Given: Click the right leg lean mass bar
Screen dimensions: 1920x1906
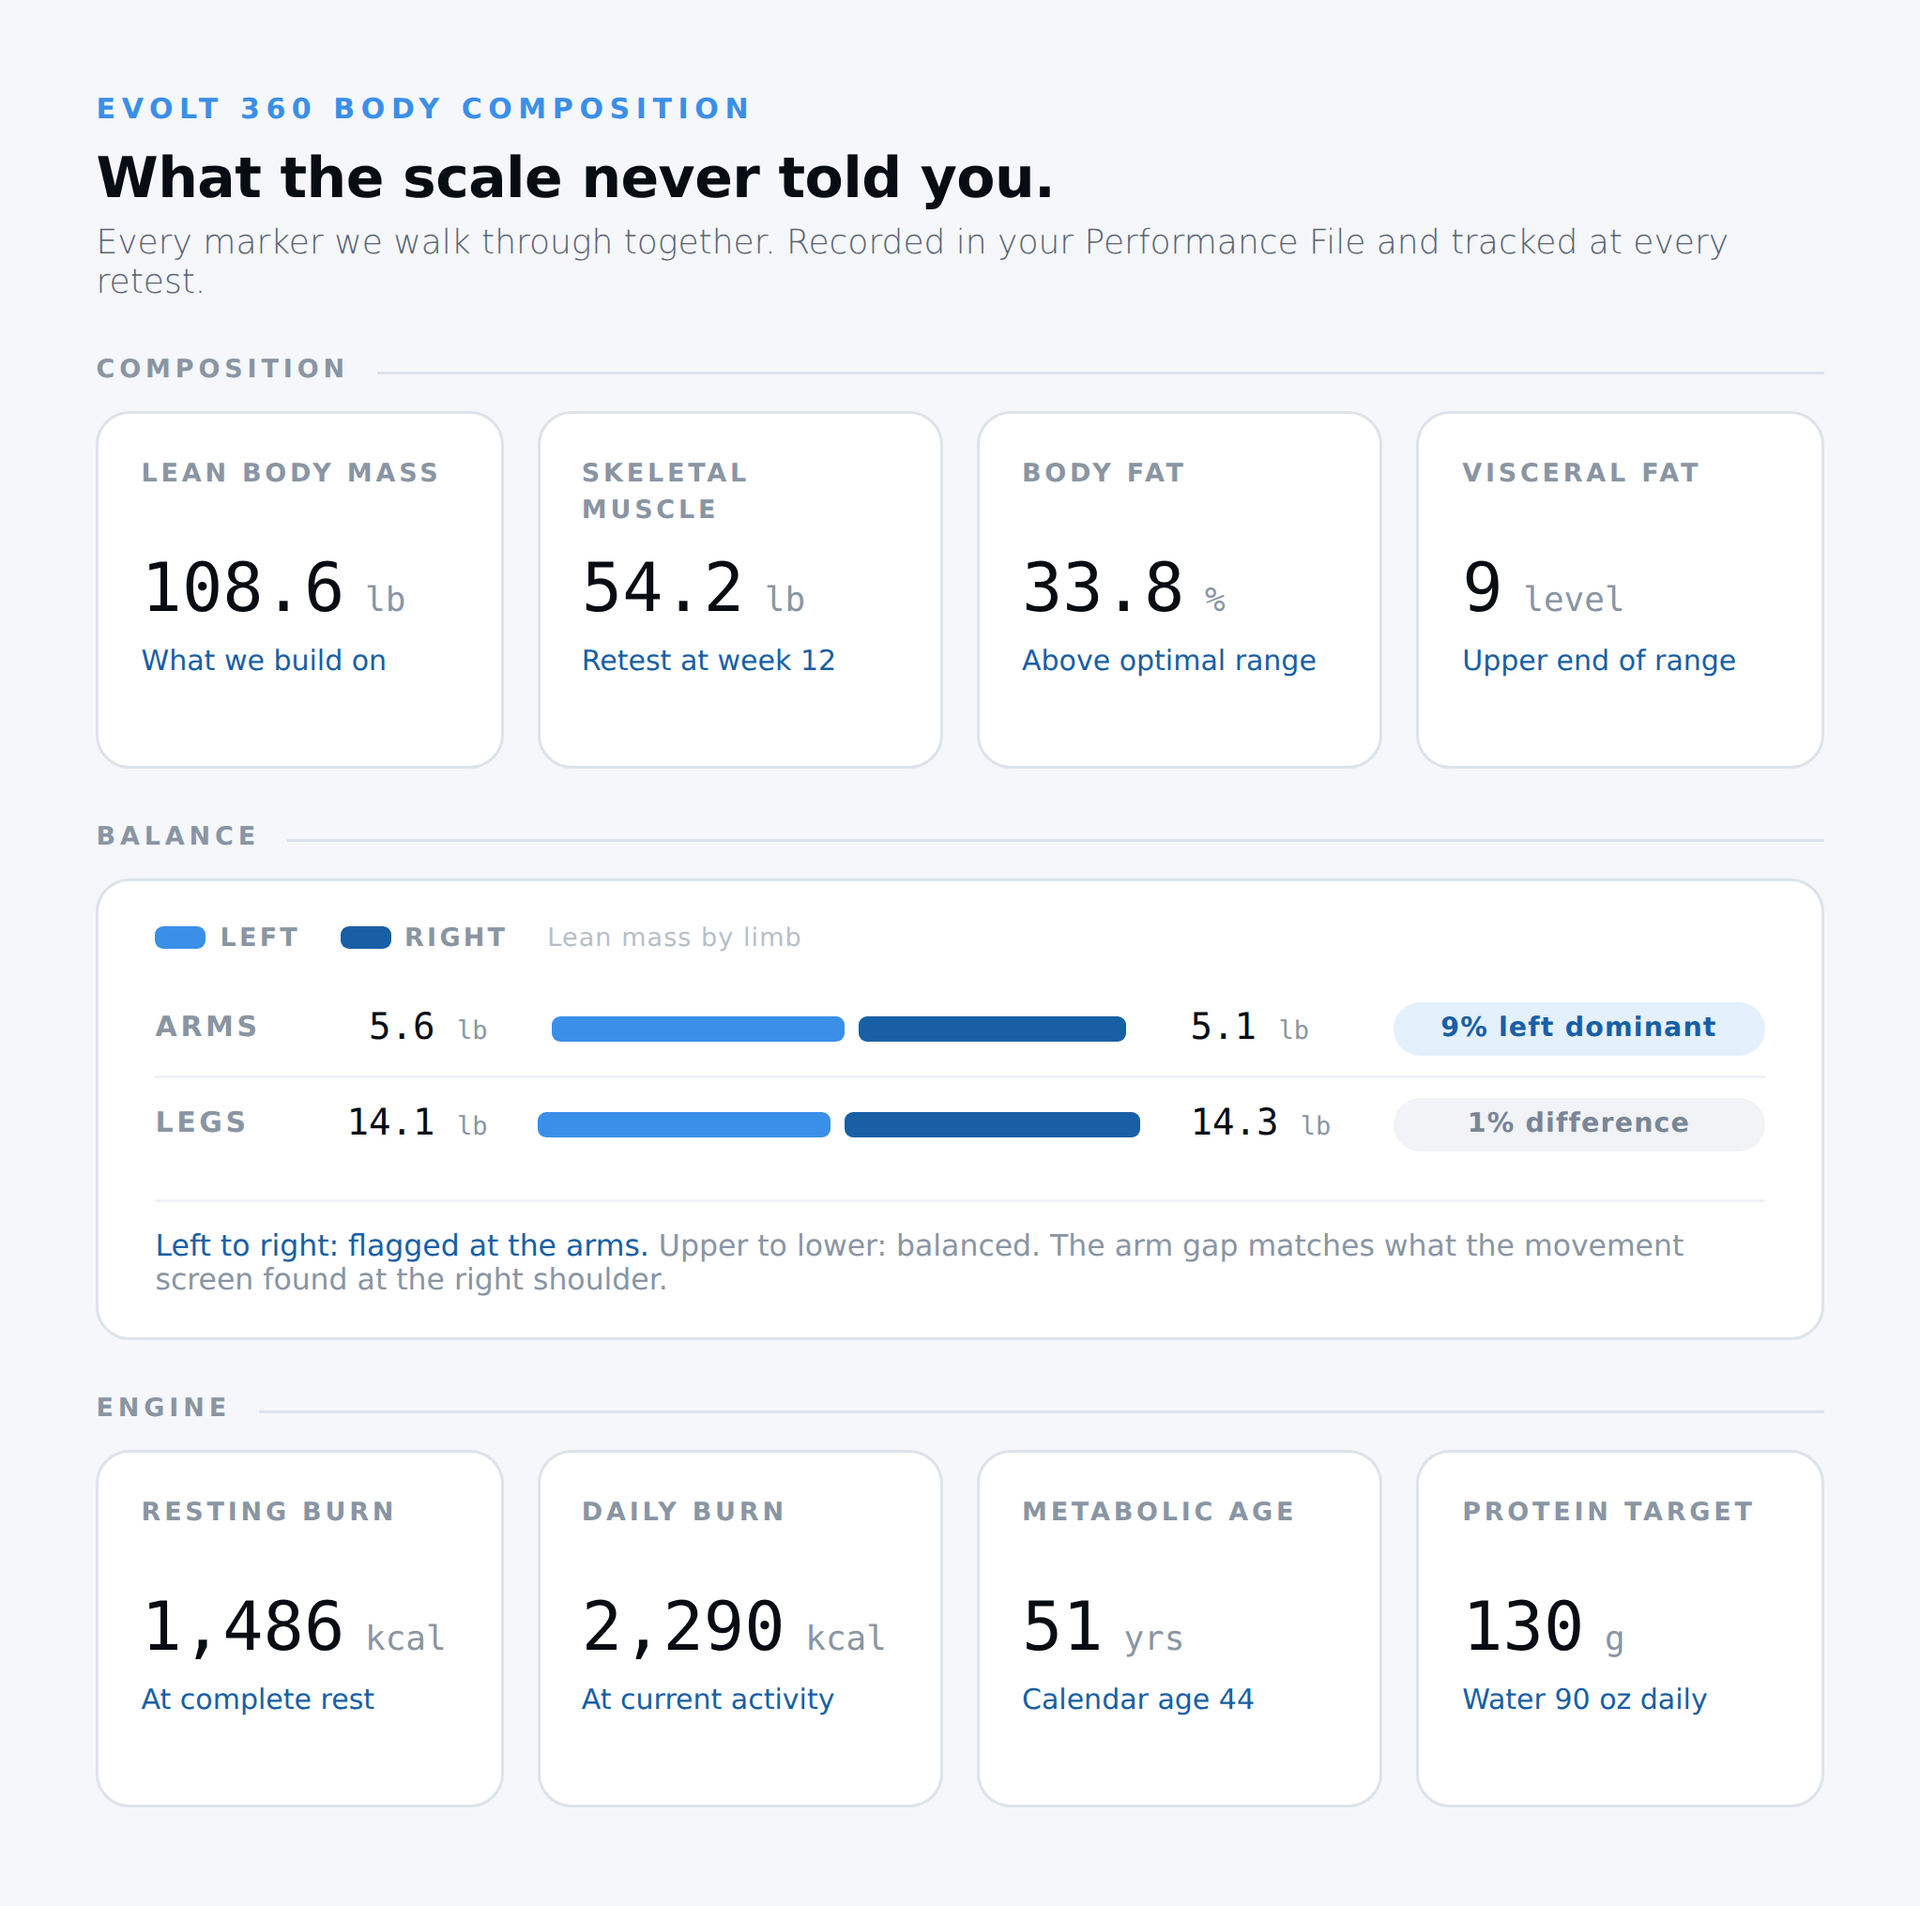Looking at the screenshot, I should [992, 1125].
